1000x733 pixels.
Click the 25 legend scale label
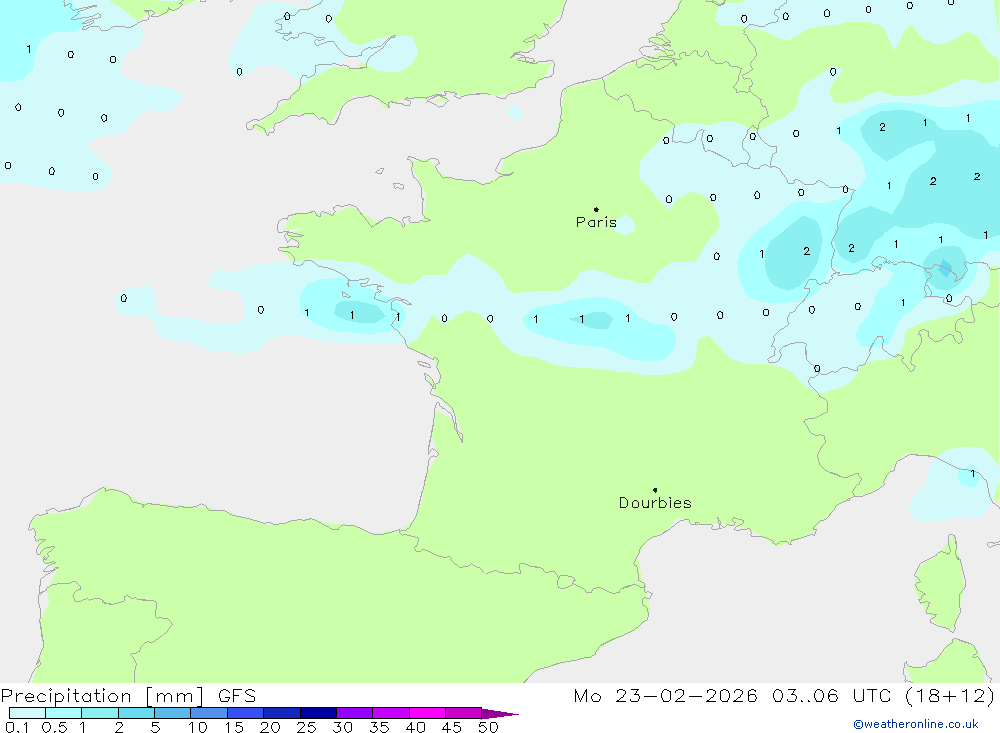click(x=306, y=727)
